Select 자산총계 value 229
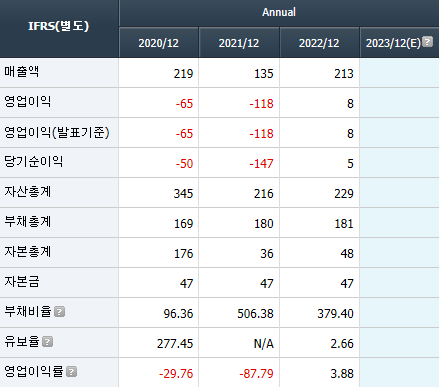 click(344, 194)
